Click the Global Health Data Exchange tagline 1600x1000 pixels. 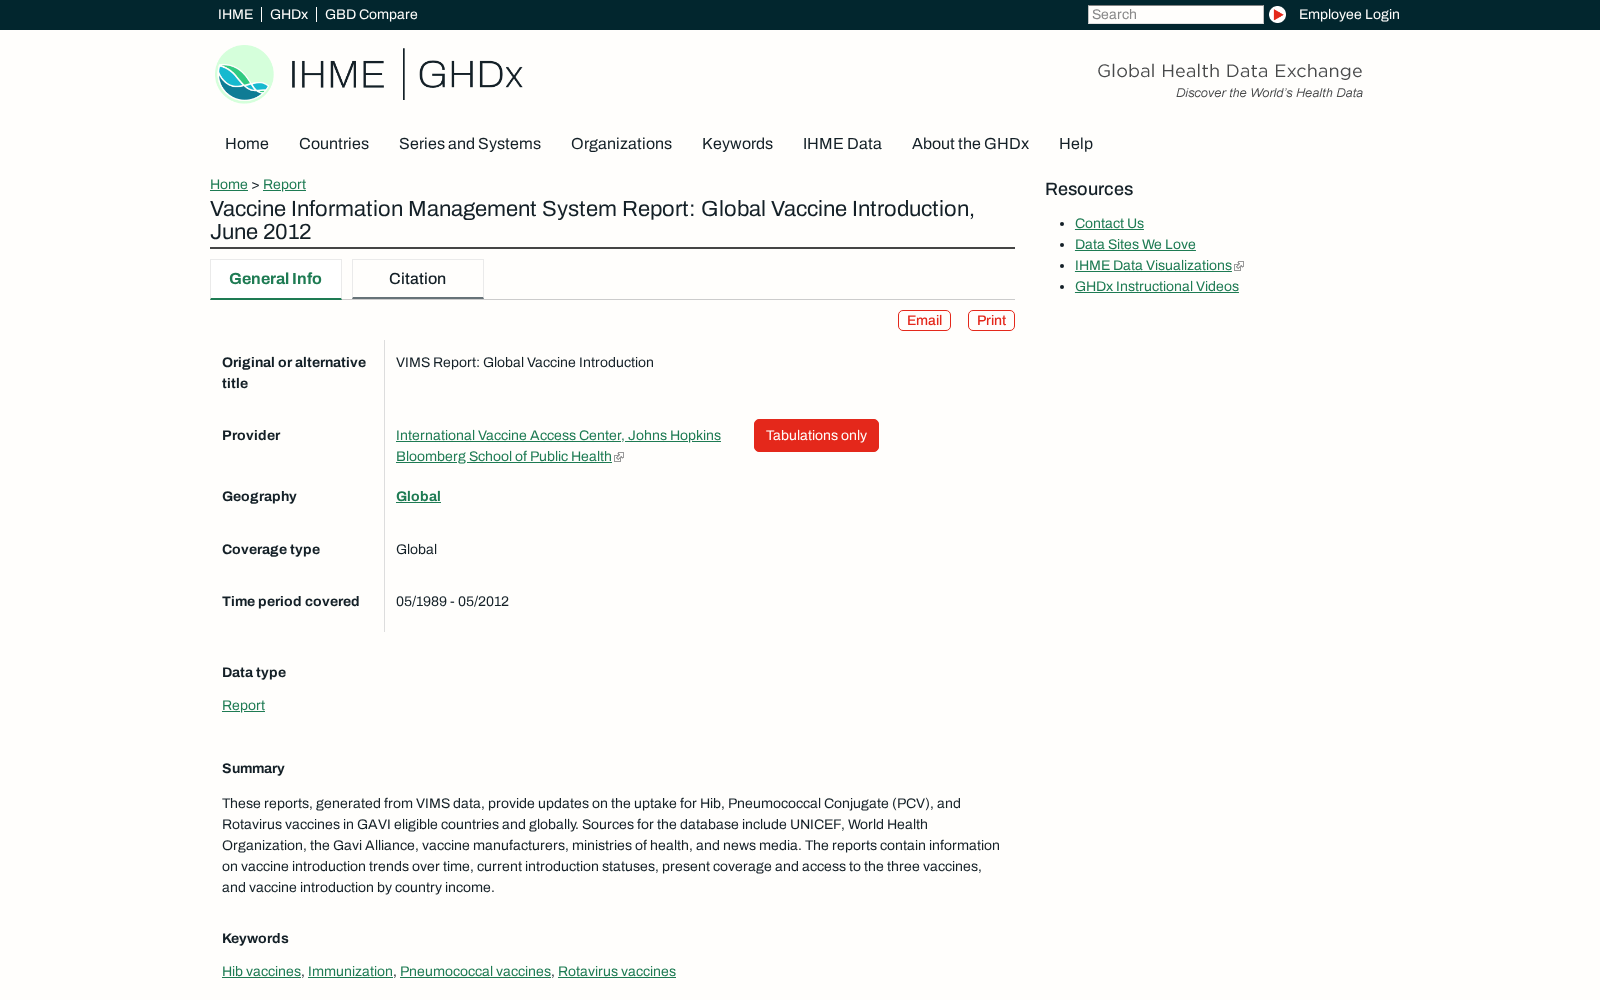click(1230, 71)
